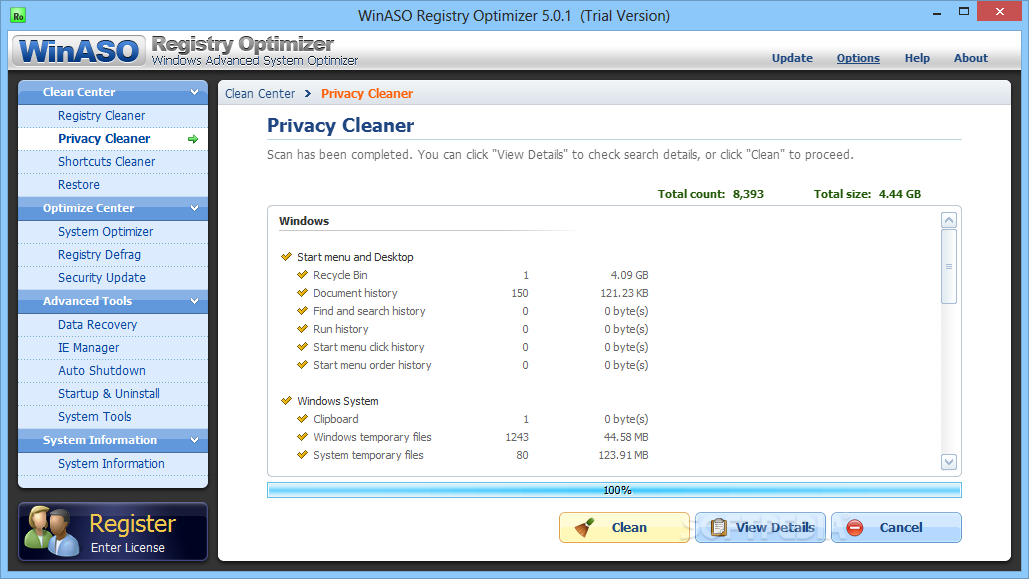
Task: Open System Optimizer in sidebar
Action: [x=113, y=232]
